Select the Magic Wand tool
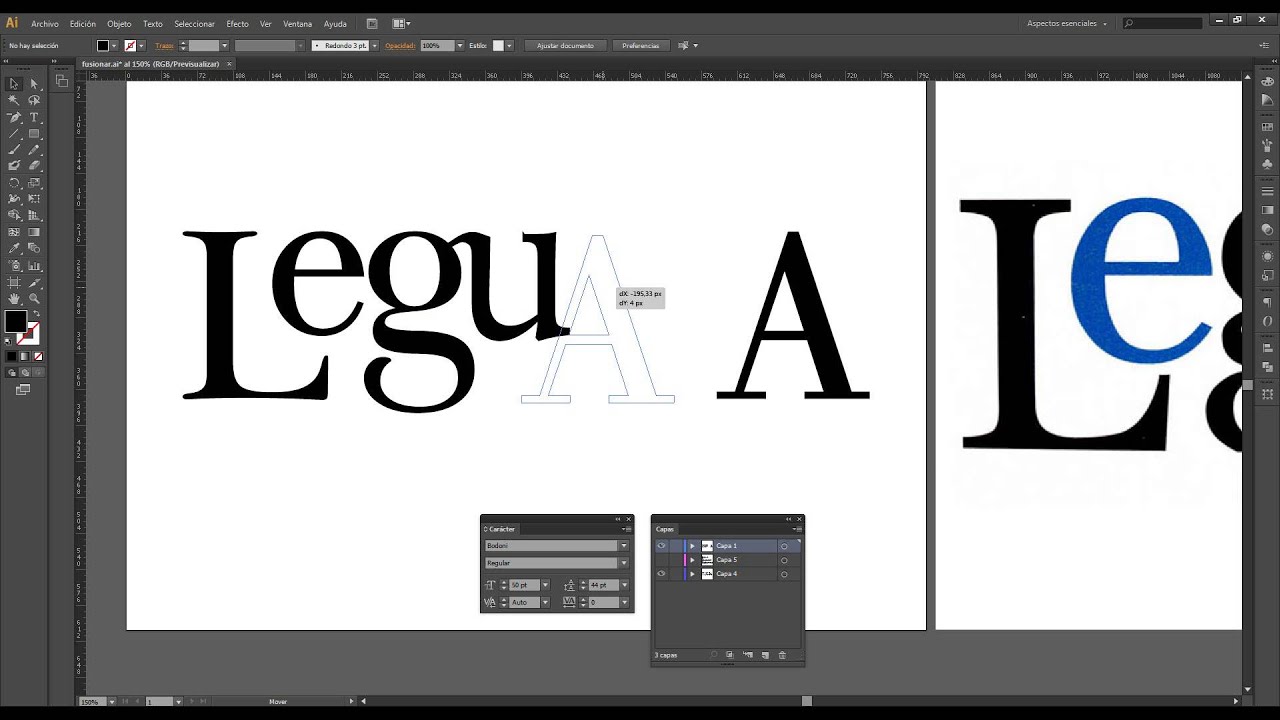The image size is (1280, 720). (x=14, y=100)
